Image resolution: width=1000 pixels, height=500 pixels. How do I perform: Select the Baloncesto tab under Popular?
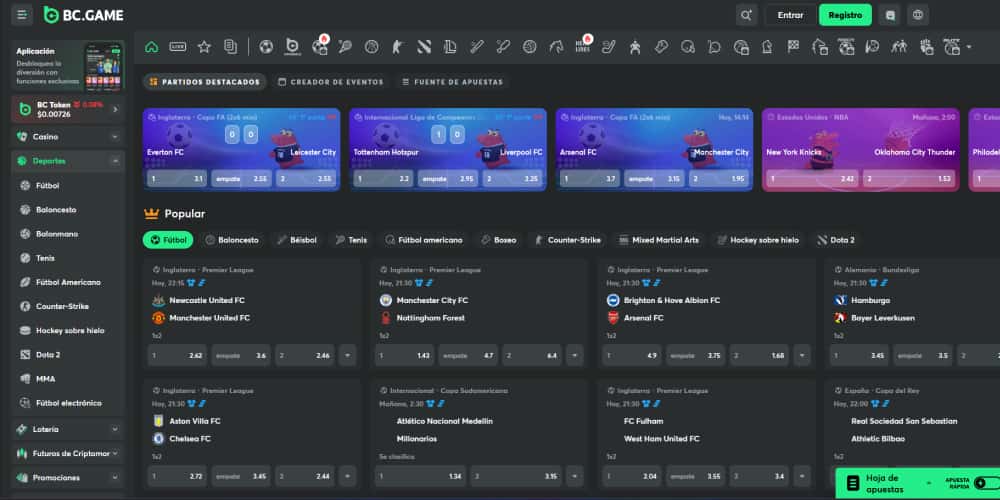tap(231, 240)
